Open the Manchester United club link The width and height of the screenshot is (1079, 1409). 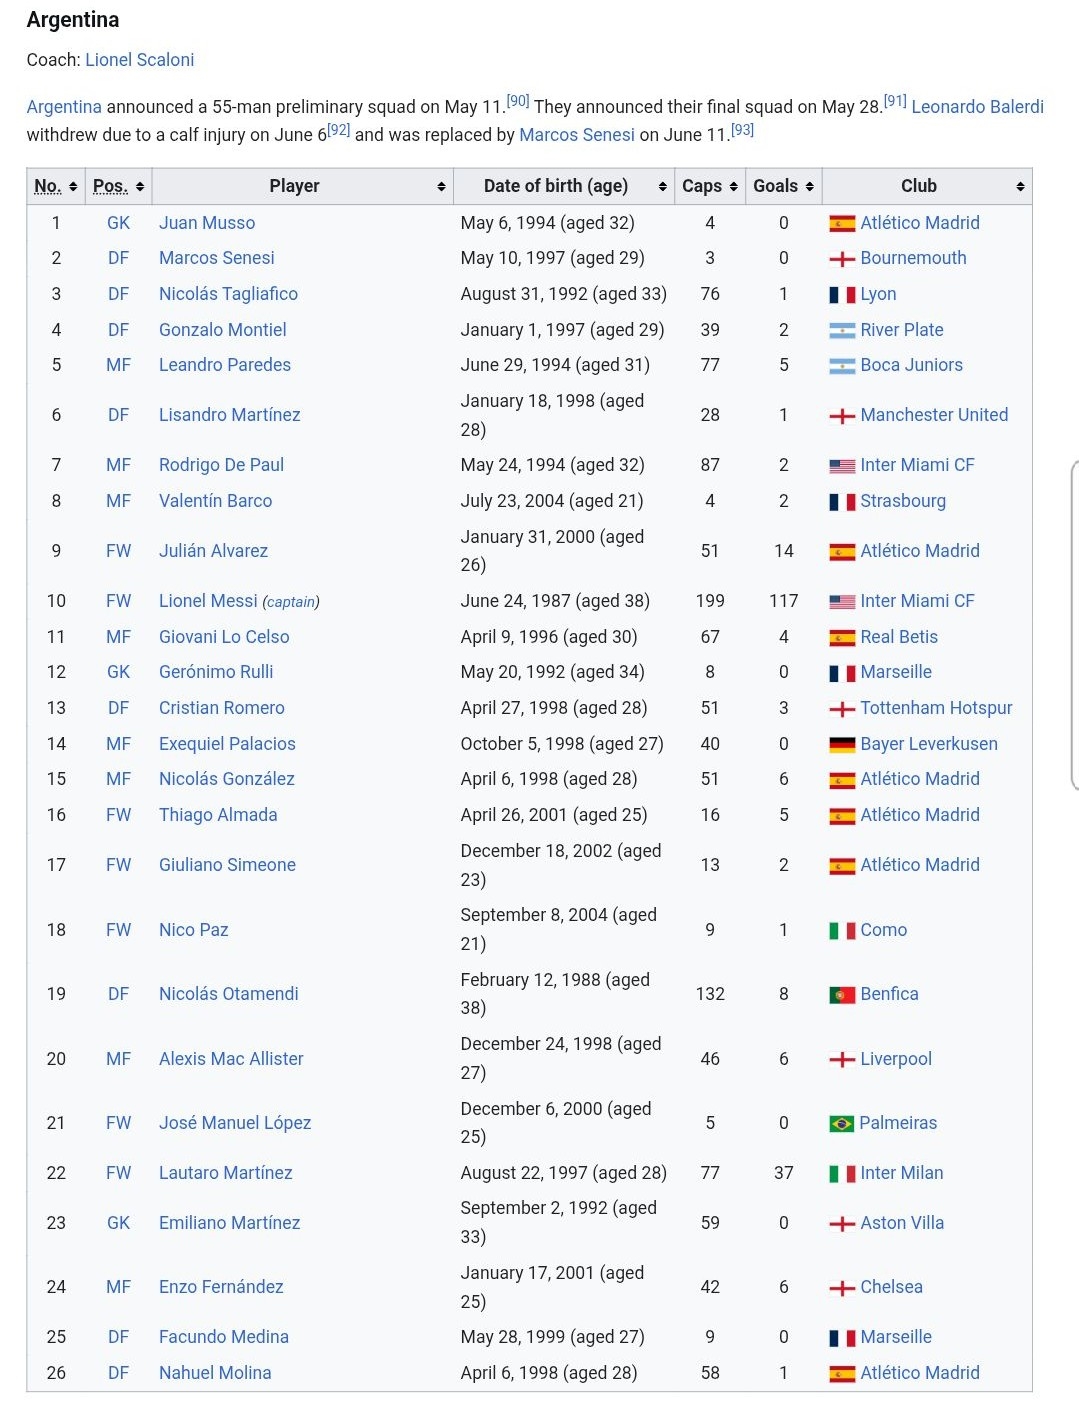coord(934,415)
